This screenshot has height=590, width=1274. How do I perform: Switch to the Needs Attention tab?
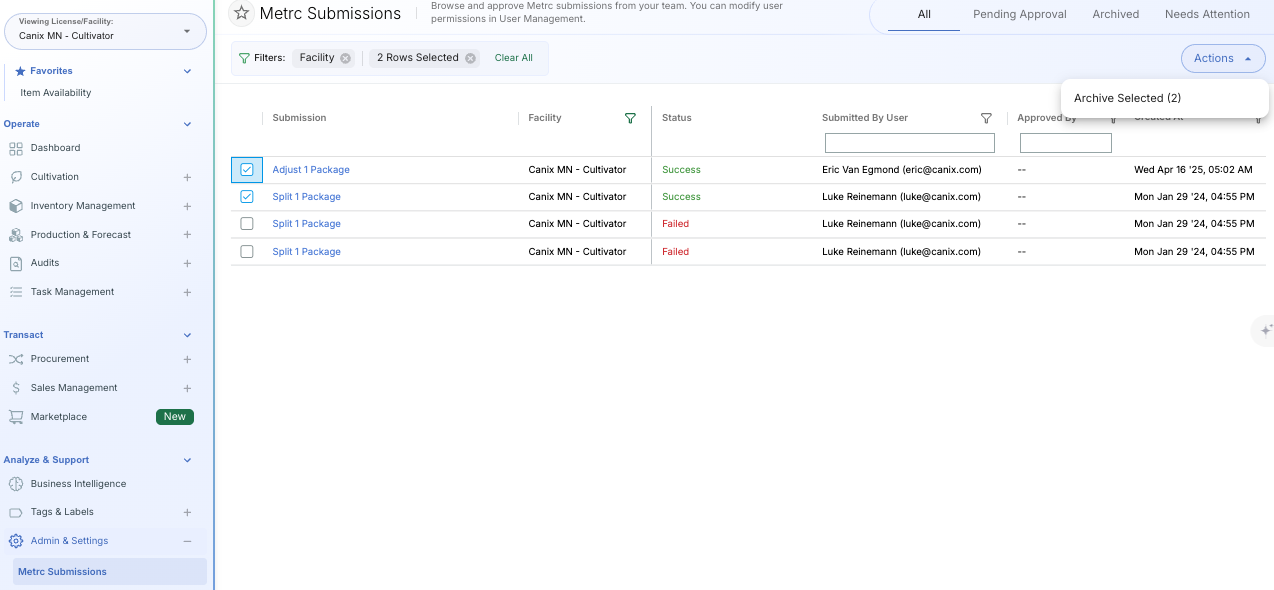point(1207,14)
